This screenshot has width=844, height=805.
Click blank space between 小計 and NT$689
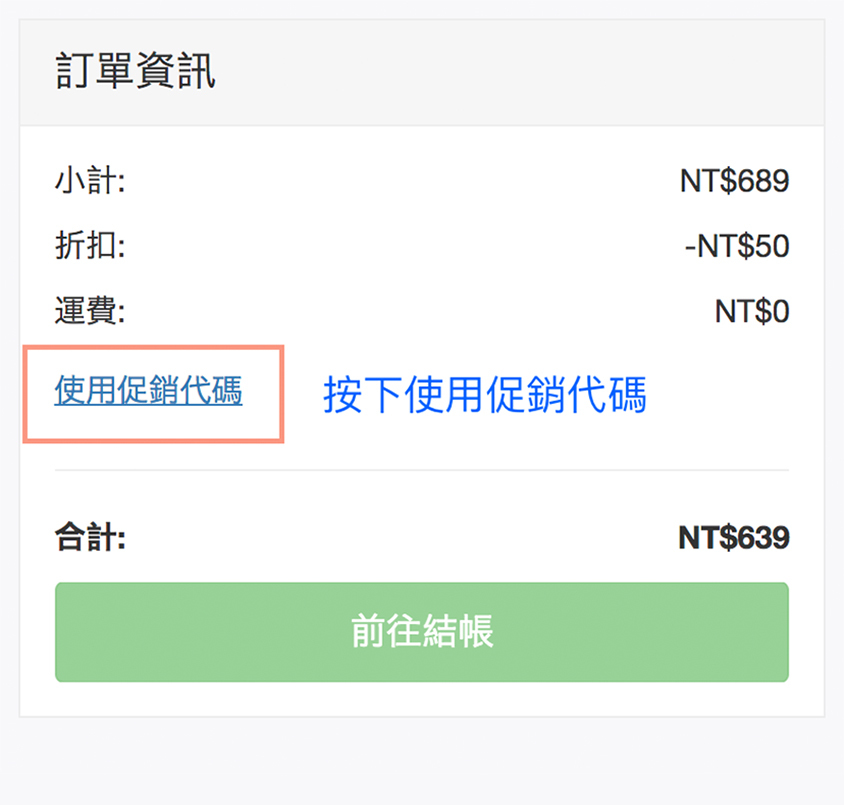point(400,182)
